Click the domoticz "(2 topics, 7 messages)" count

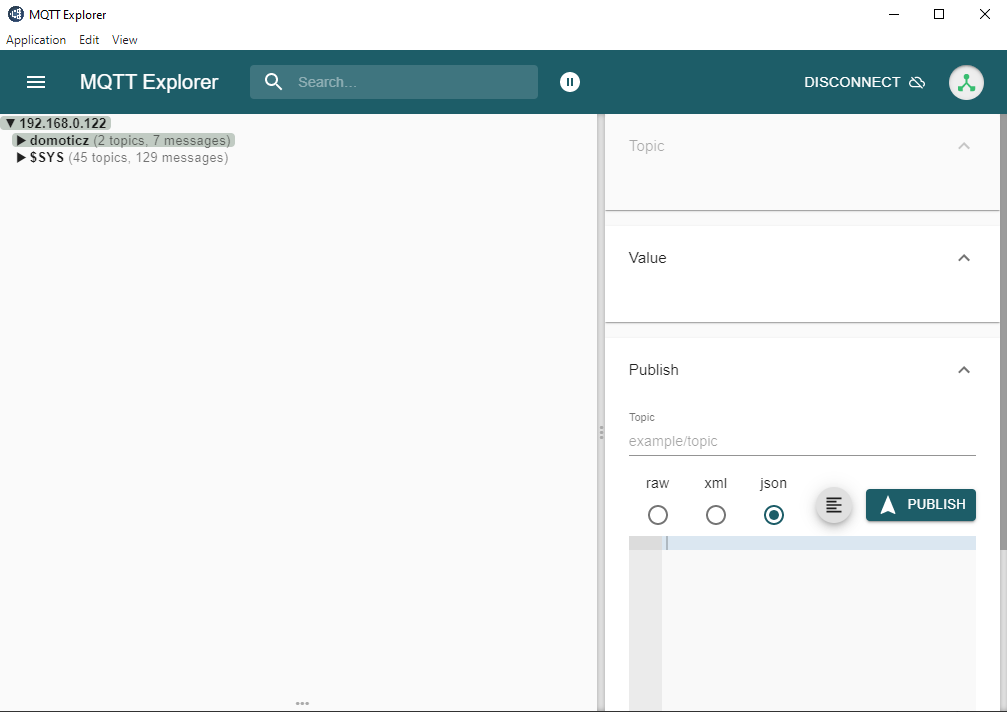click(162, 140)
